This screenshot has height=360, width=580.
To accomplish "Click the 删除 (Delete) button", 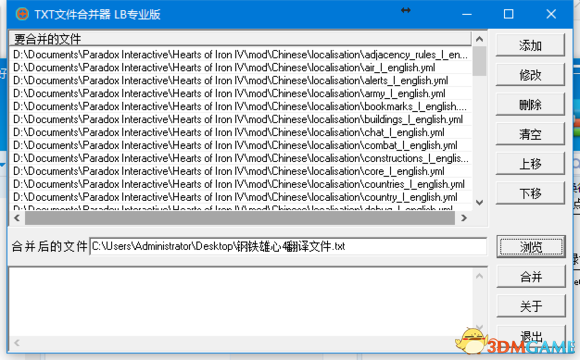I will tap(530, 104).
